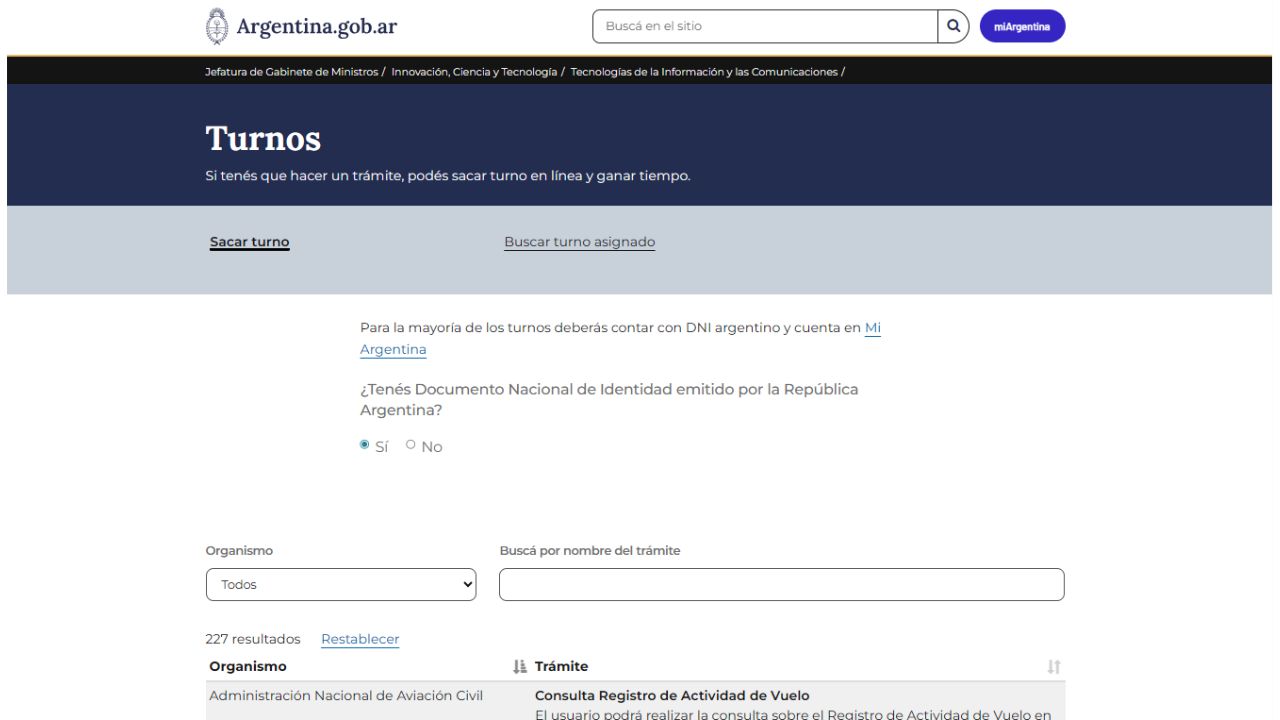Open the Organismo dropdown
The width and height of the screenshot is (1280, 720).
point(341,585)
